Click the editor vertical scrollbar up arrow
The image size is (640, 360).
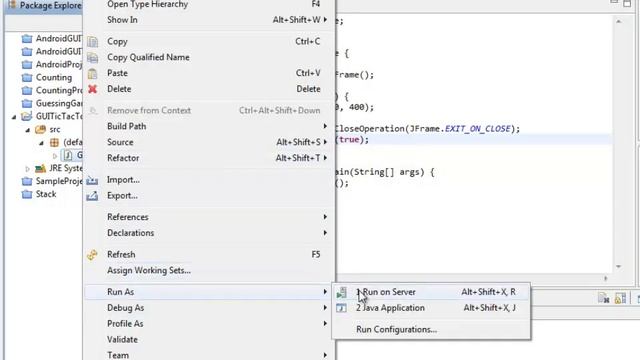(619, 21)
